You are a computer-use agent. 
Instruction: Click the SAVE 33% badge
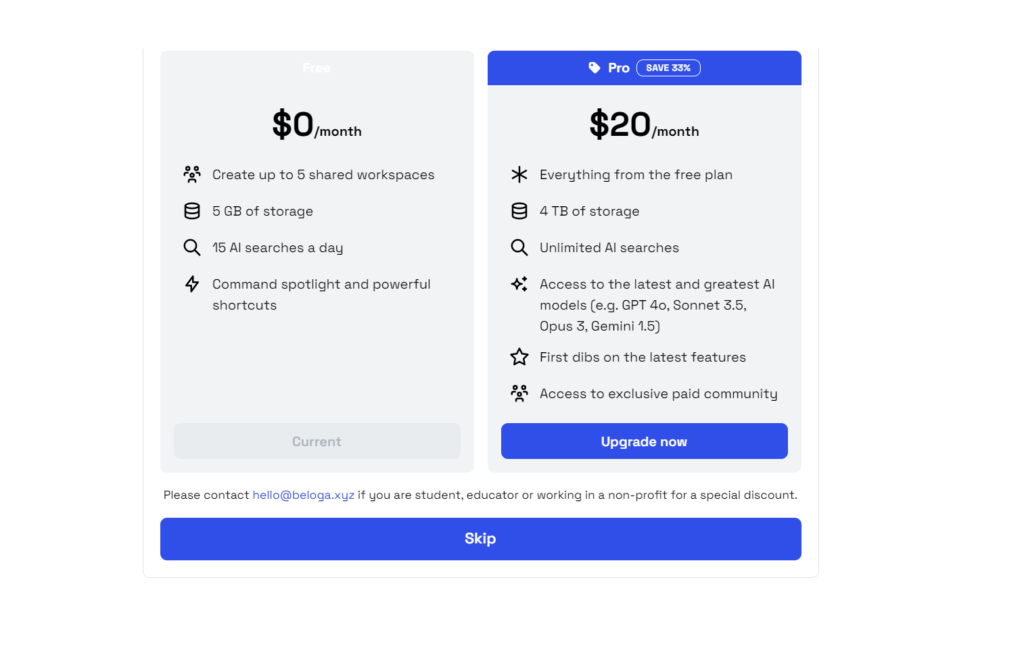(668, 68)
